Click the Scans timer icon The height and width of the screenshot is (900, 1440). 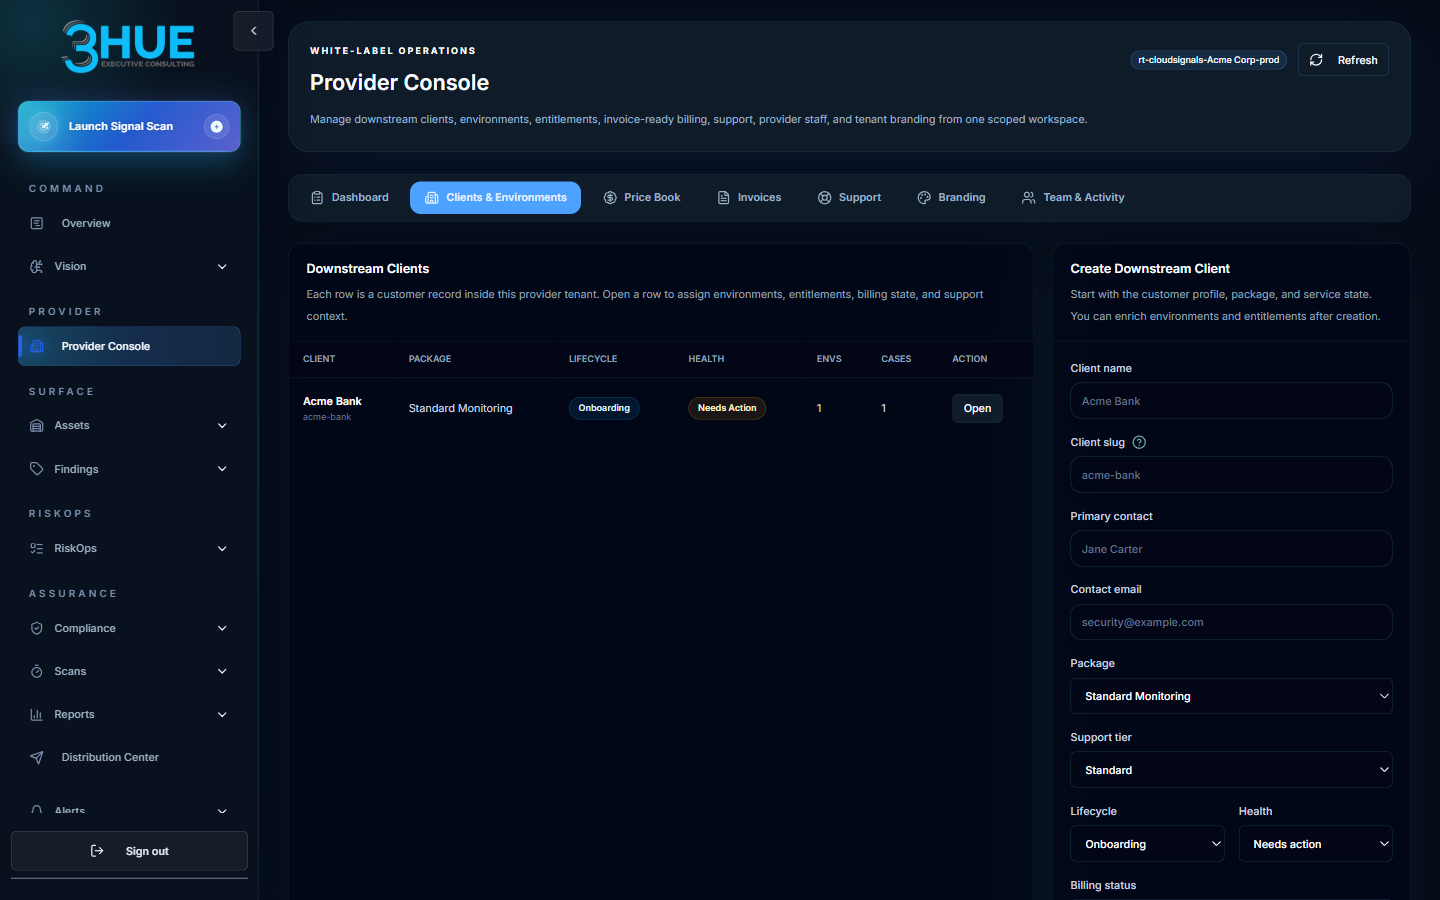point(37,672)
